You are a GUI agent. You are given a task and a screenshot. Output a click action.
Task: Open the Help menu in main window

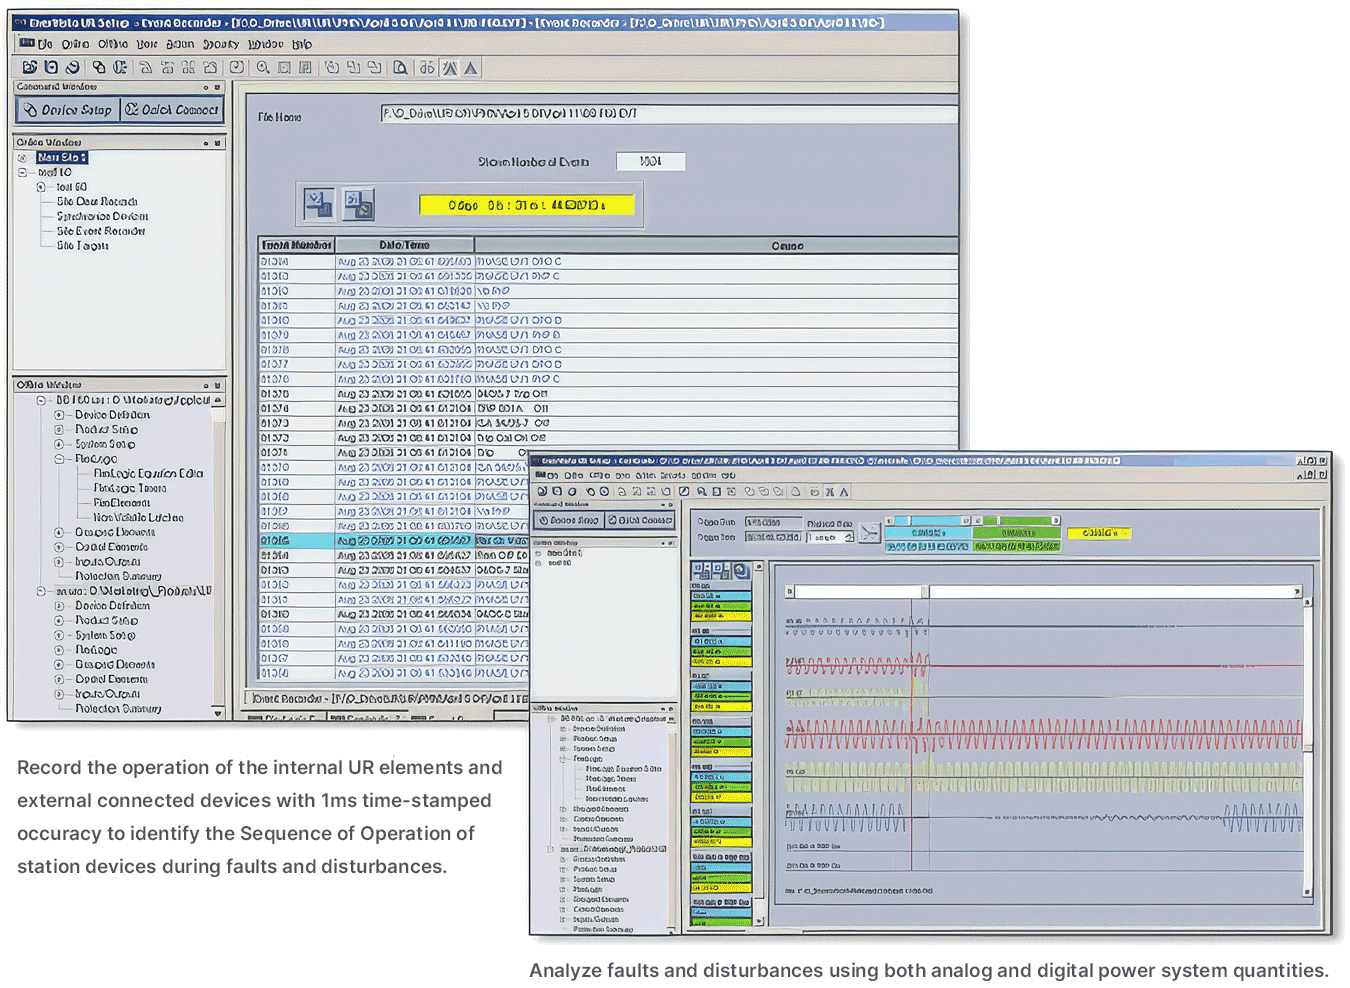click(x=302, y=44)
